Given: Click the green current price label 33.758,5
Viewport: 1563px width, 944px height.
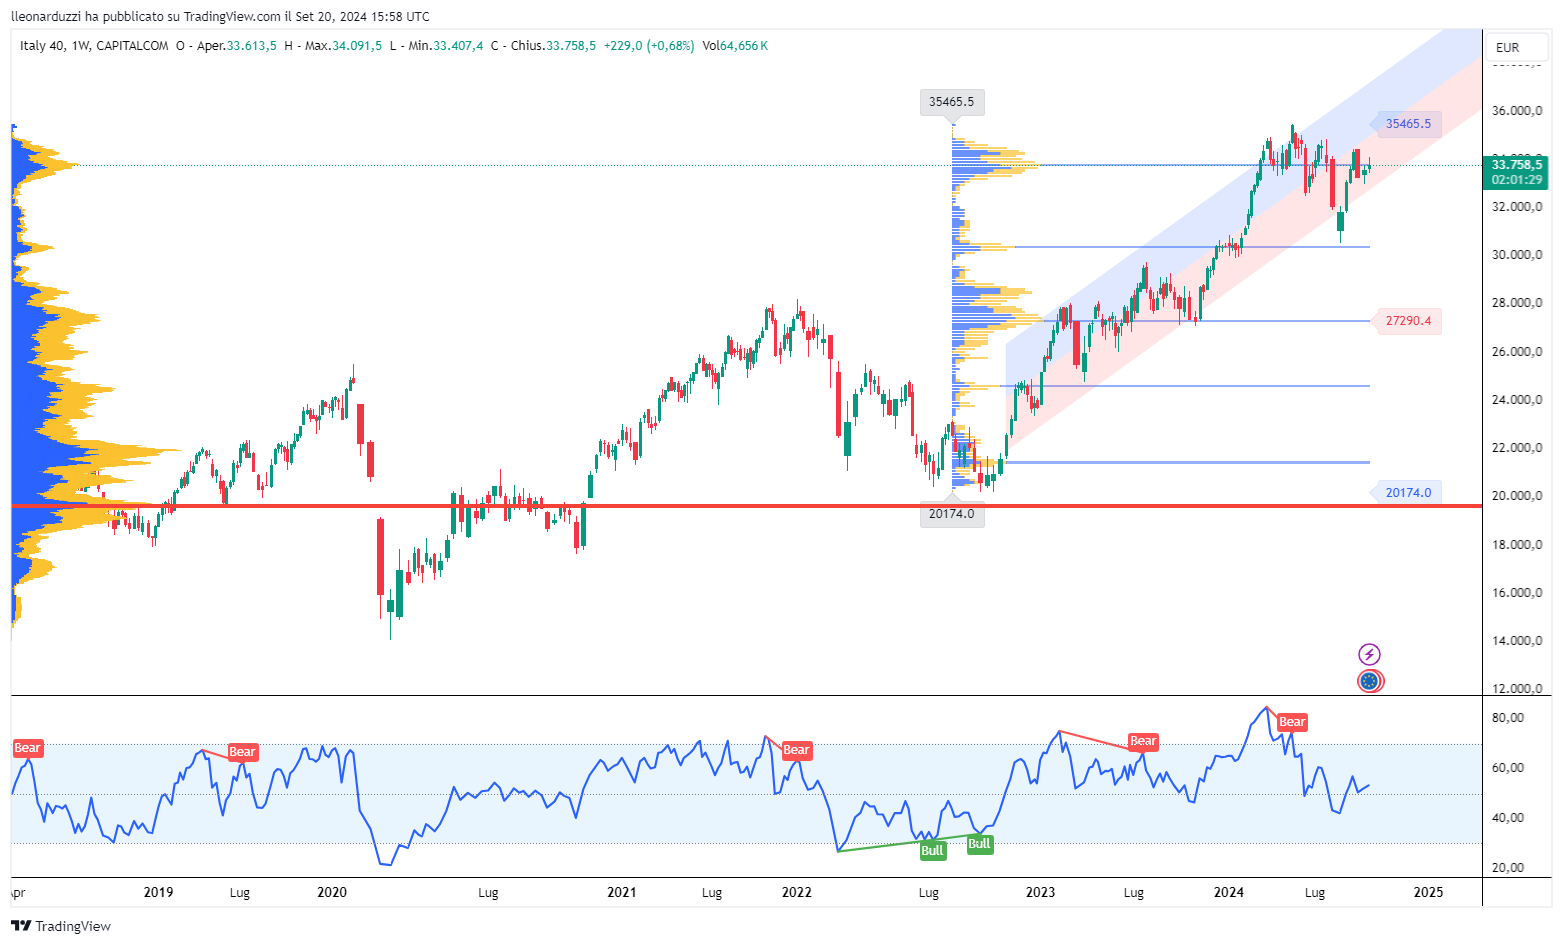Looking at the screenshot, I should (x=1517, y=165).
